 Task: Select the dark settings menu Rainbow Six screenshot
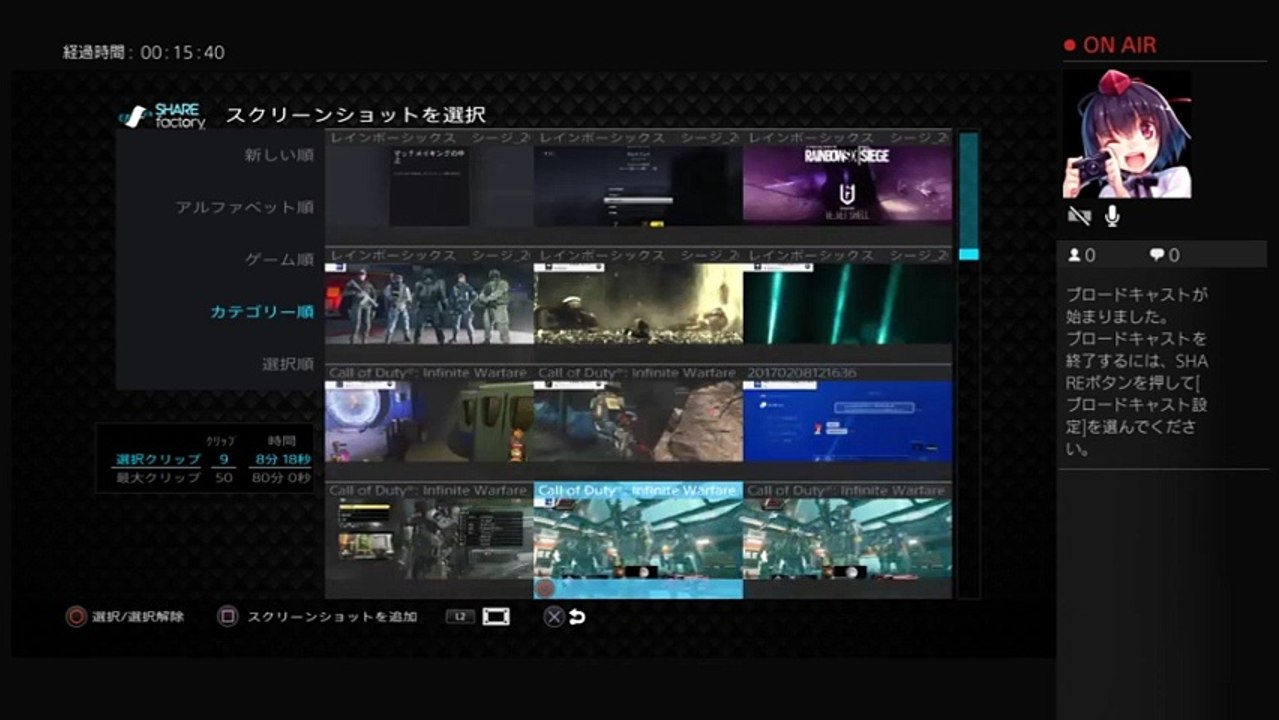pos(638,185)
